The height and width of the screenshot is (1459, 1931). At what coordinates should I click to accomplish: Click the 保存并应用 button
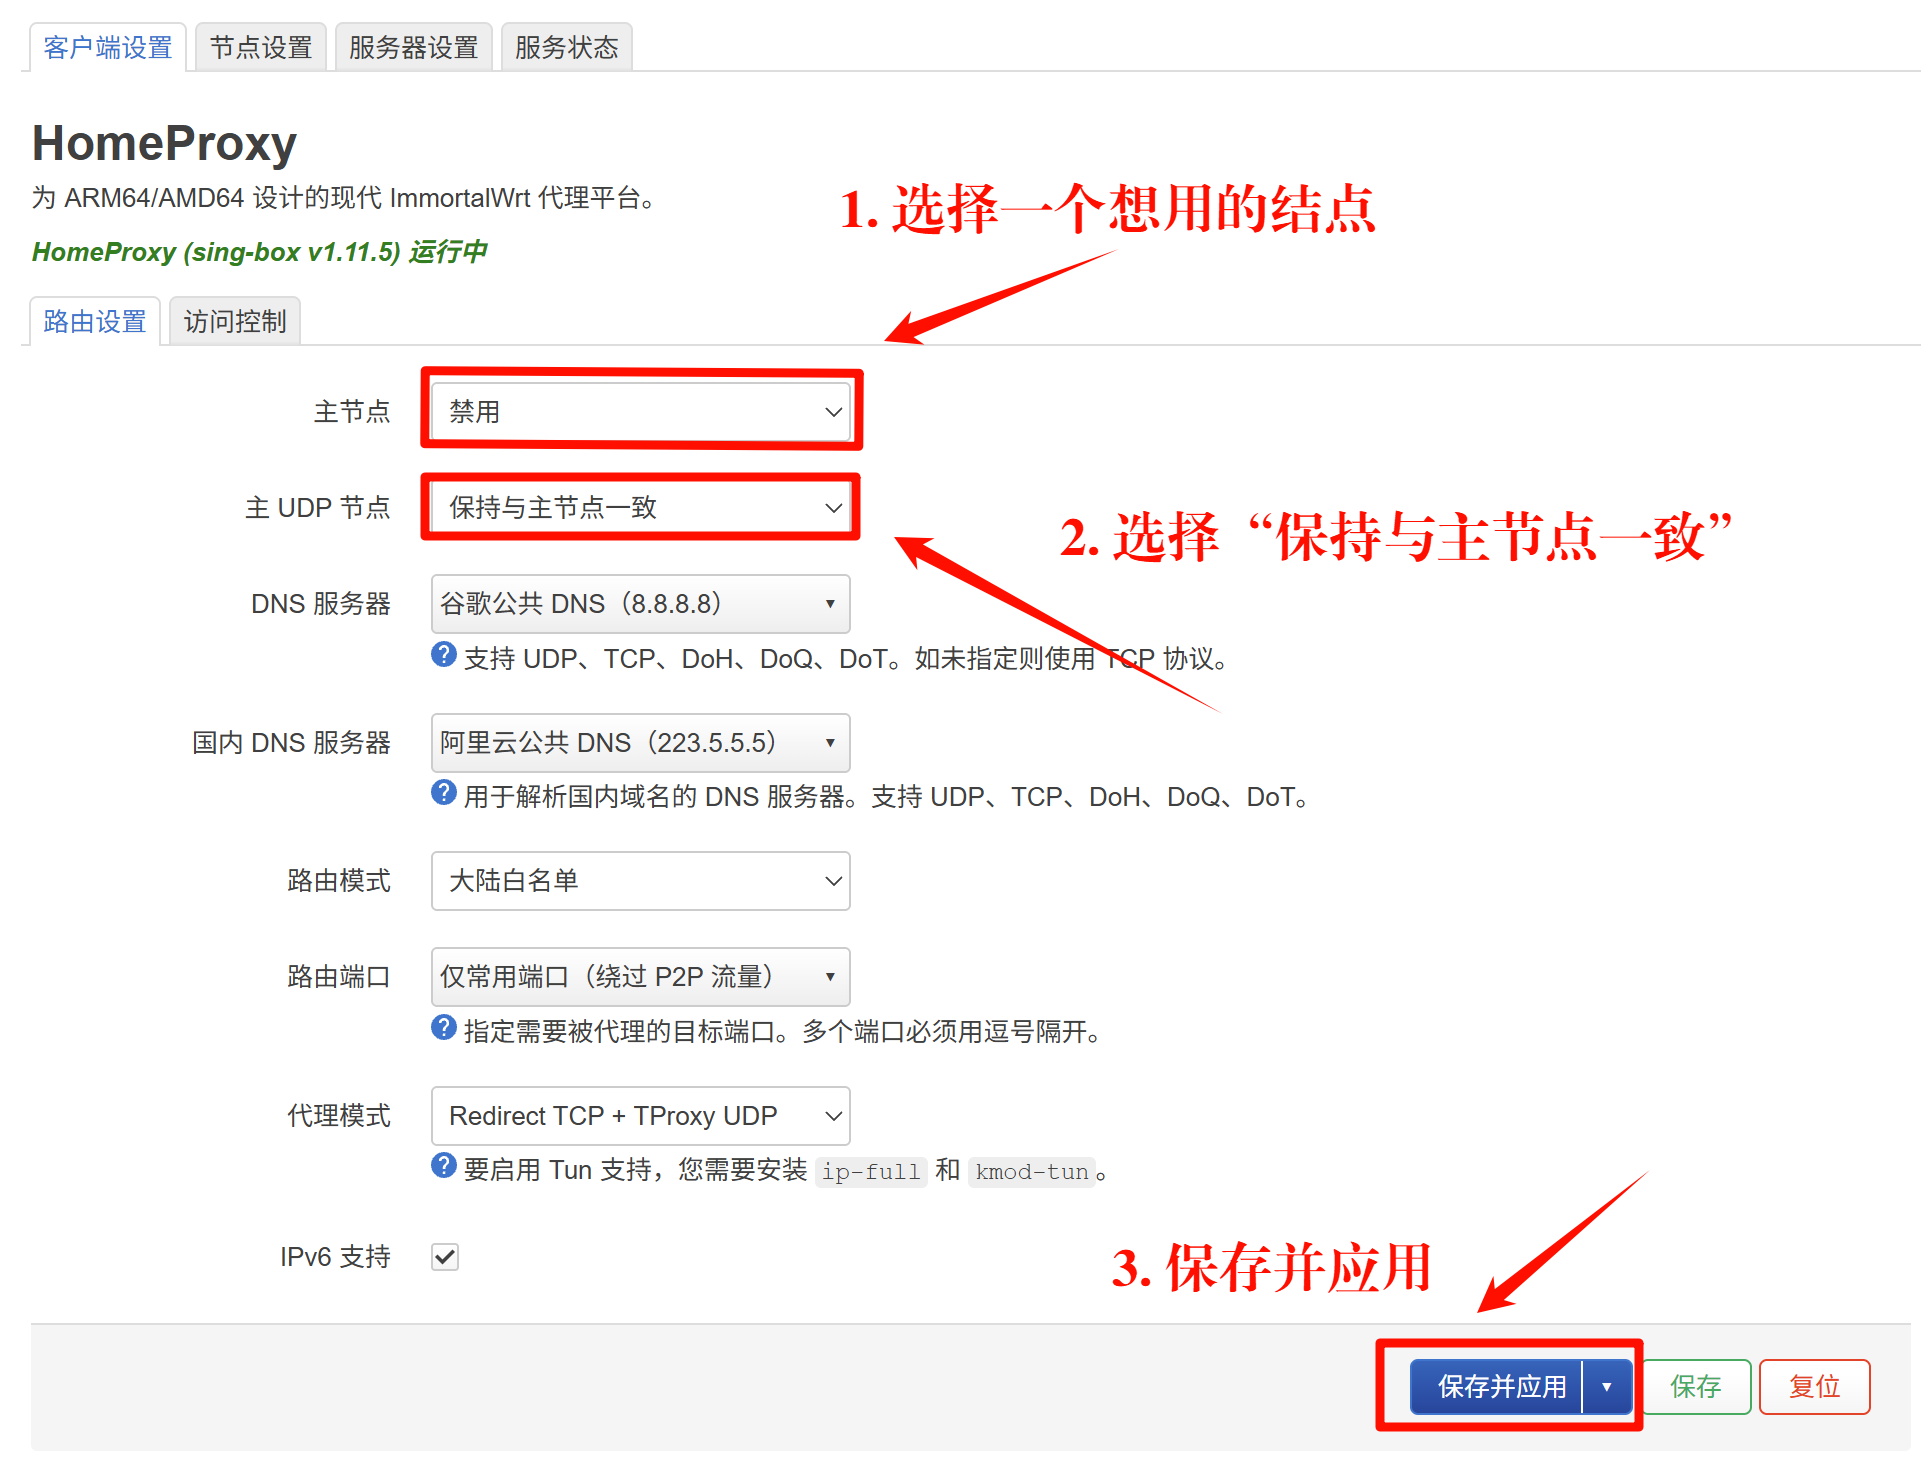[x=1500, y=1387]
